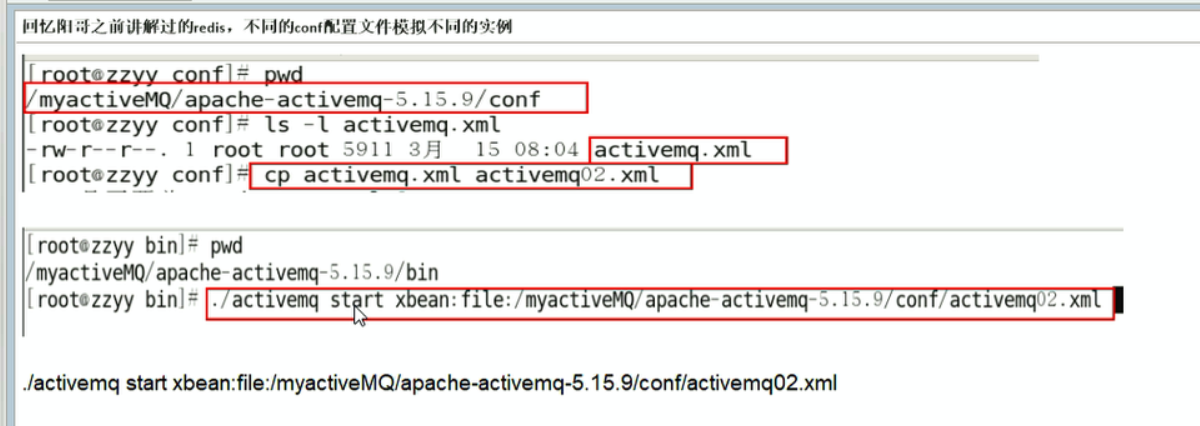1200x426 pixels.
Task: Select the red-boxed conf directory path
Action: [304, 99]
